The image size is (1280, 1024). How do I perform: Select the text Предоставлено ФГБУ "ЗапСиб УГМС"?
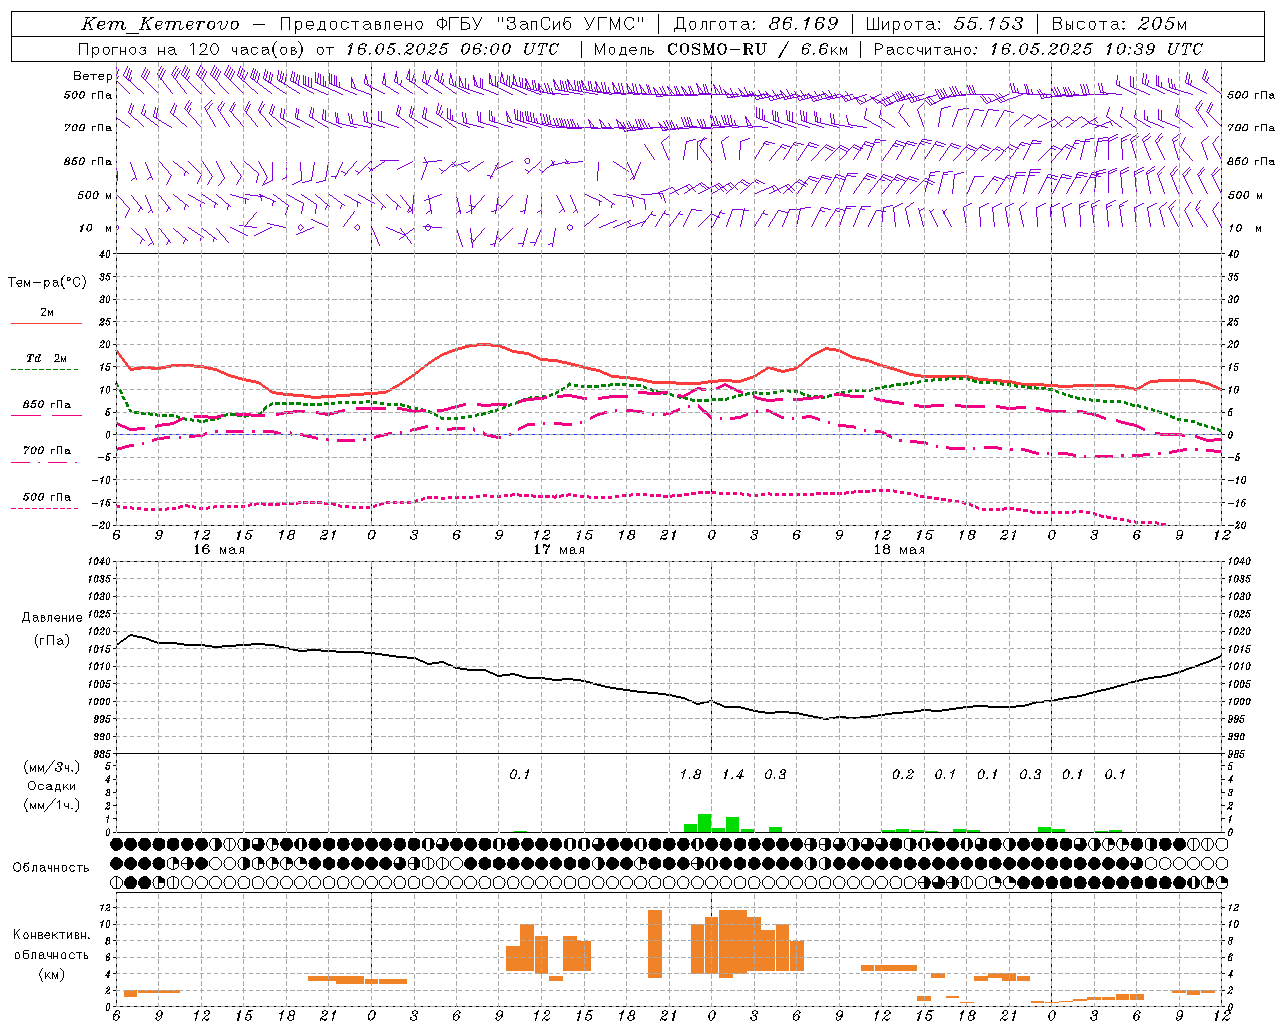462,24
